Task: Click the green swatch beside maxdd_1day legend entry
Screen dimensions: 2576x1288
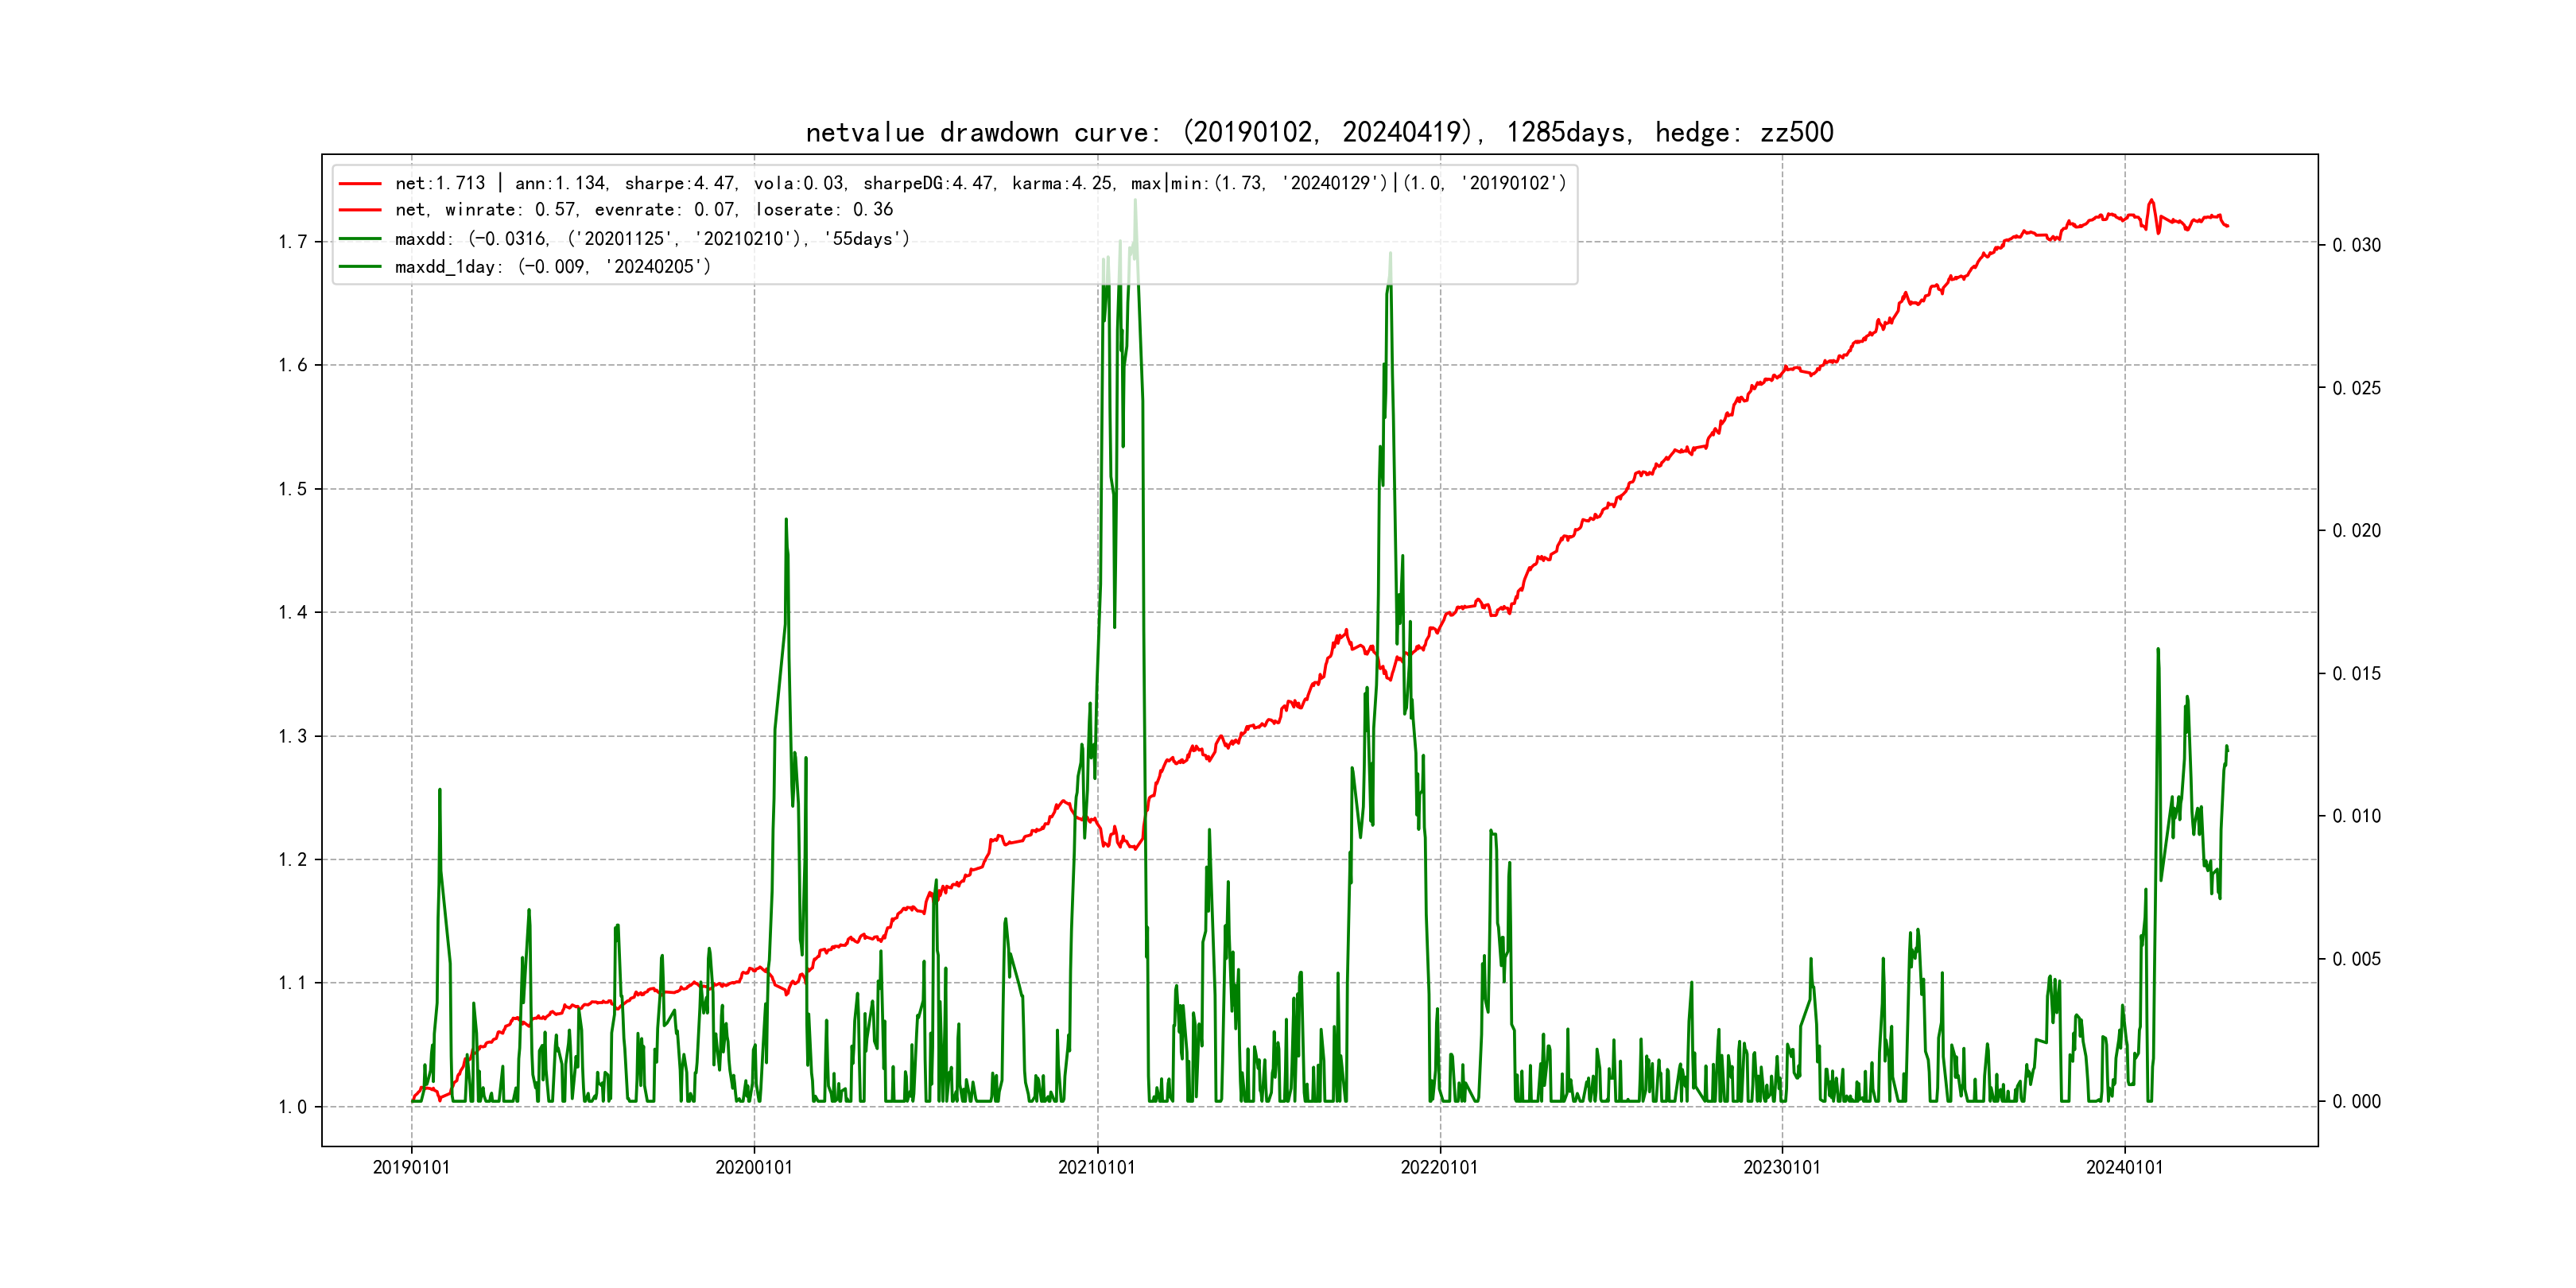Action: pos(360,267)
